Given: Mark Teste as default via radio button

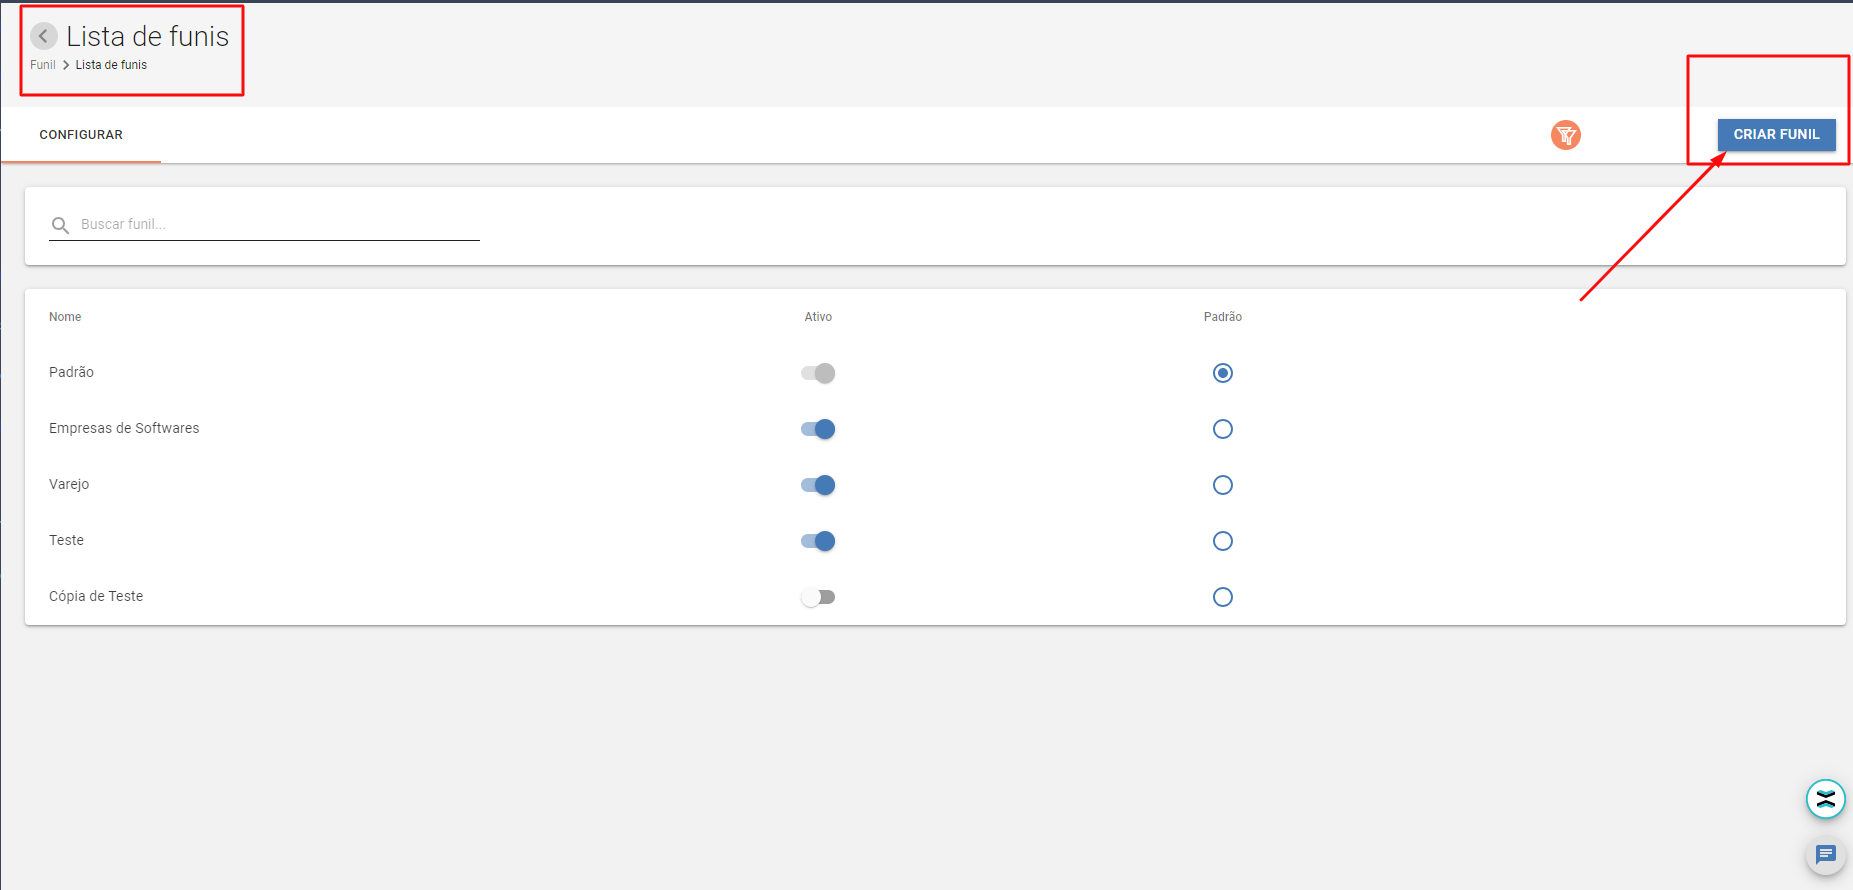Looking at the screenshot, I should click(1222, 541).
